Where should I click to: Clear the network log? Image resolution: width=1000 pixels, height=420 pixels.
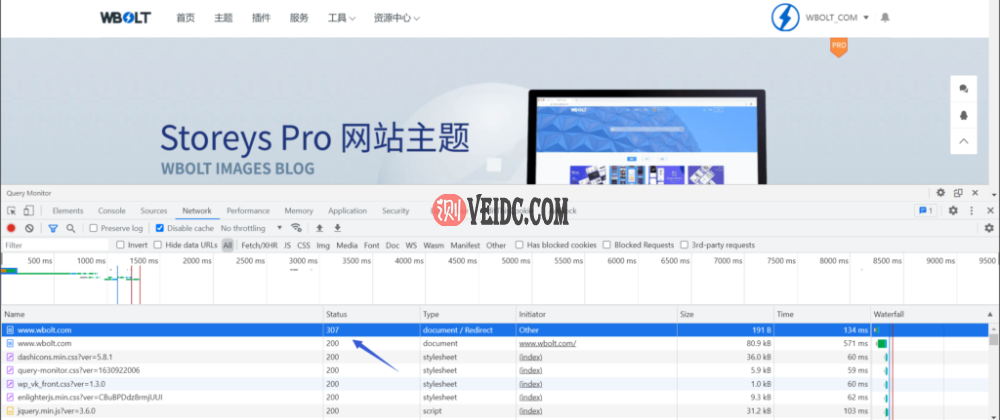tap(30, 228)
